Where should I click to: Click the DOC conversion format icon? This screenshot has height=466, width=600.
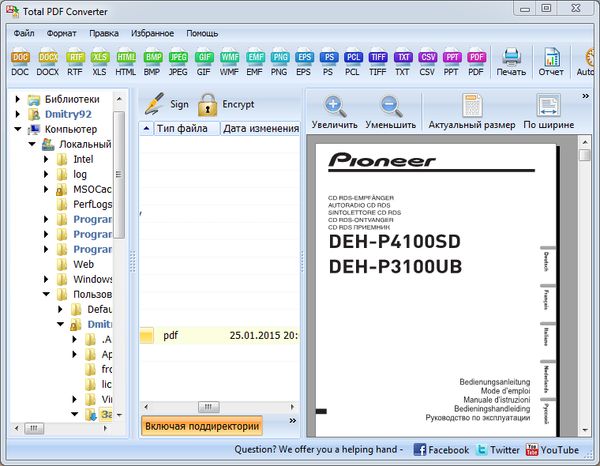(x=20, y=58)
